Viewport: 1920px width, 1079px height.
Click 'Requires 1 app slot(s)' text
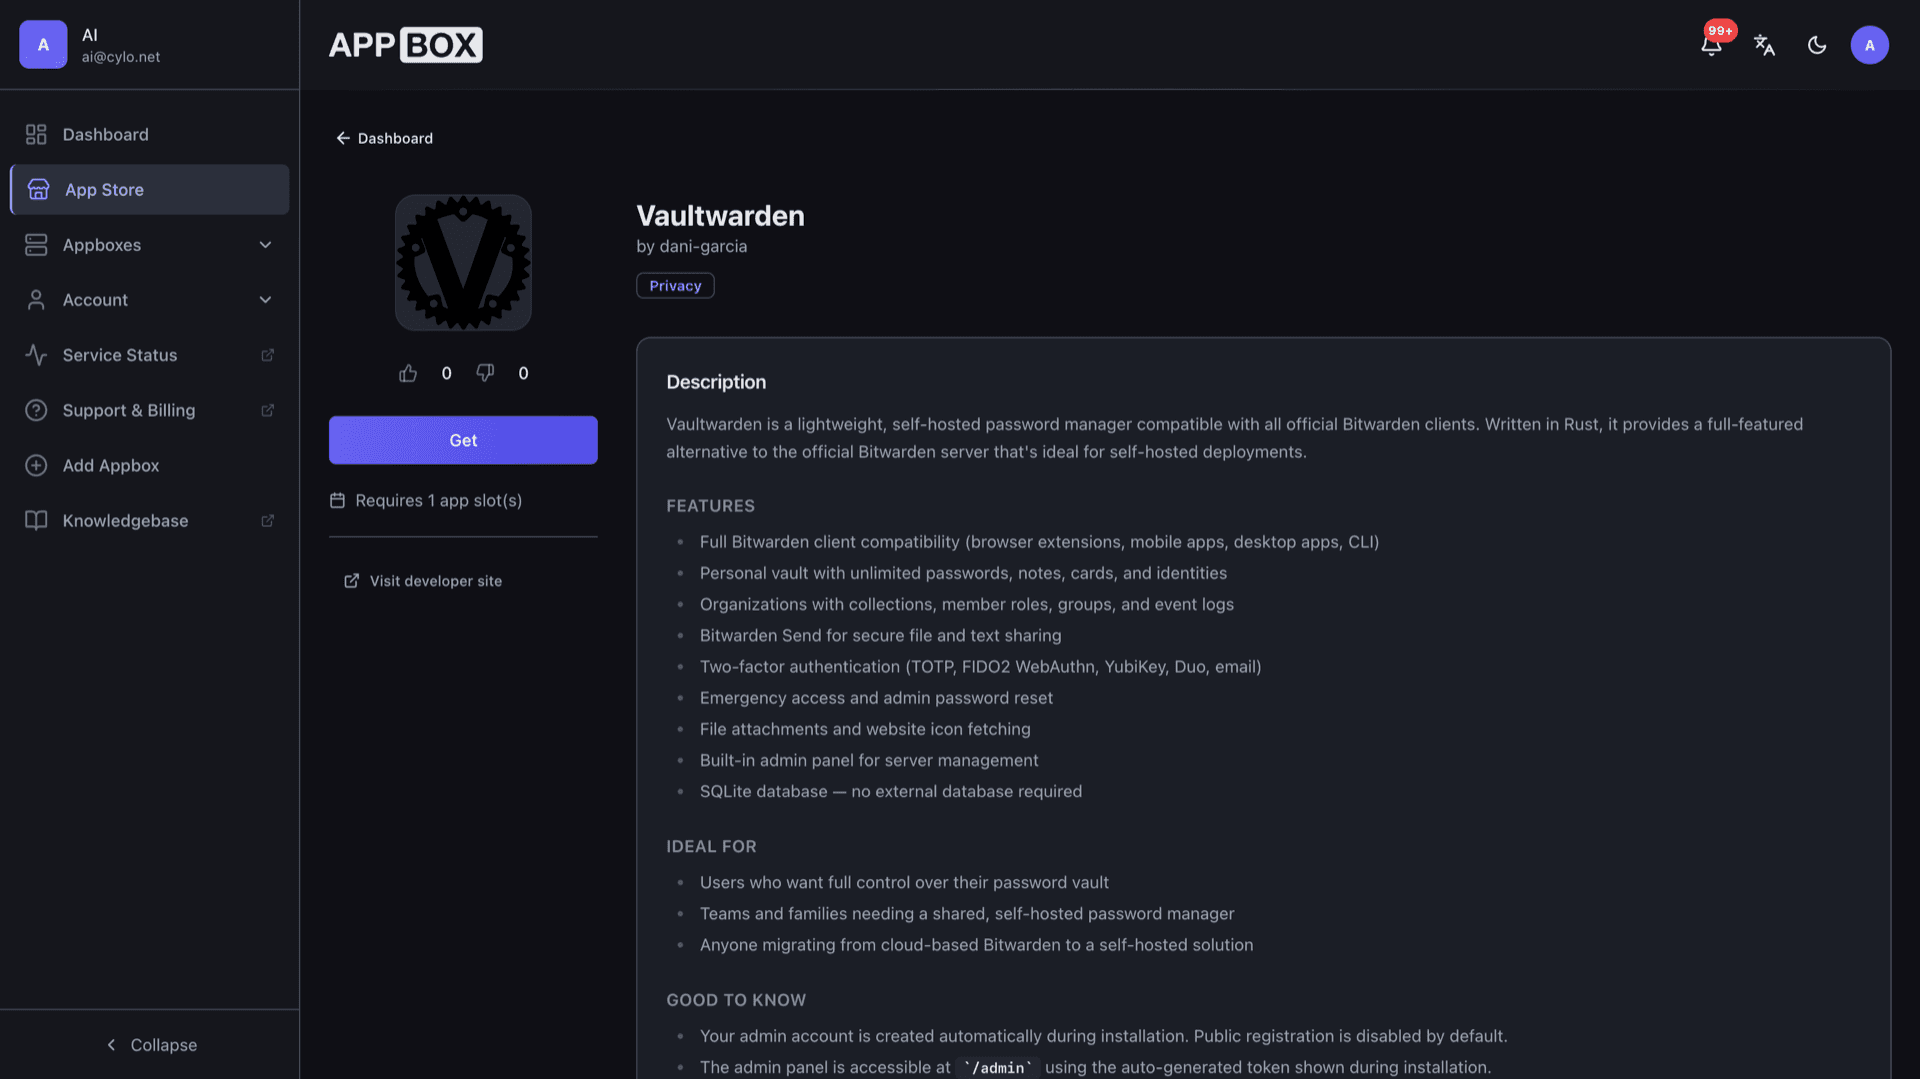pos(438,500)
